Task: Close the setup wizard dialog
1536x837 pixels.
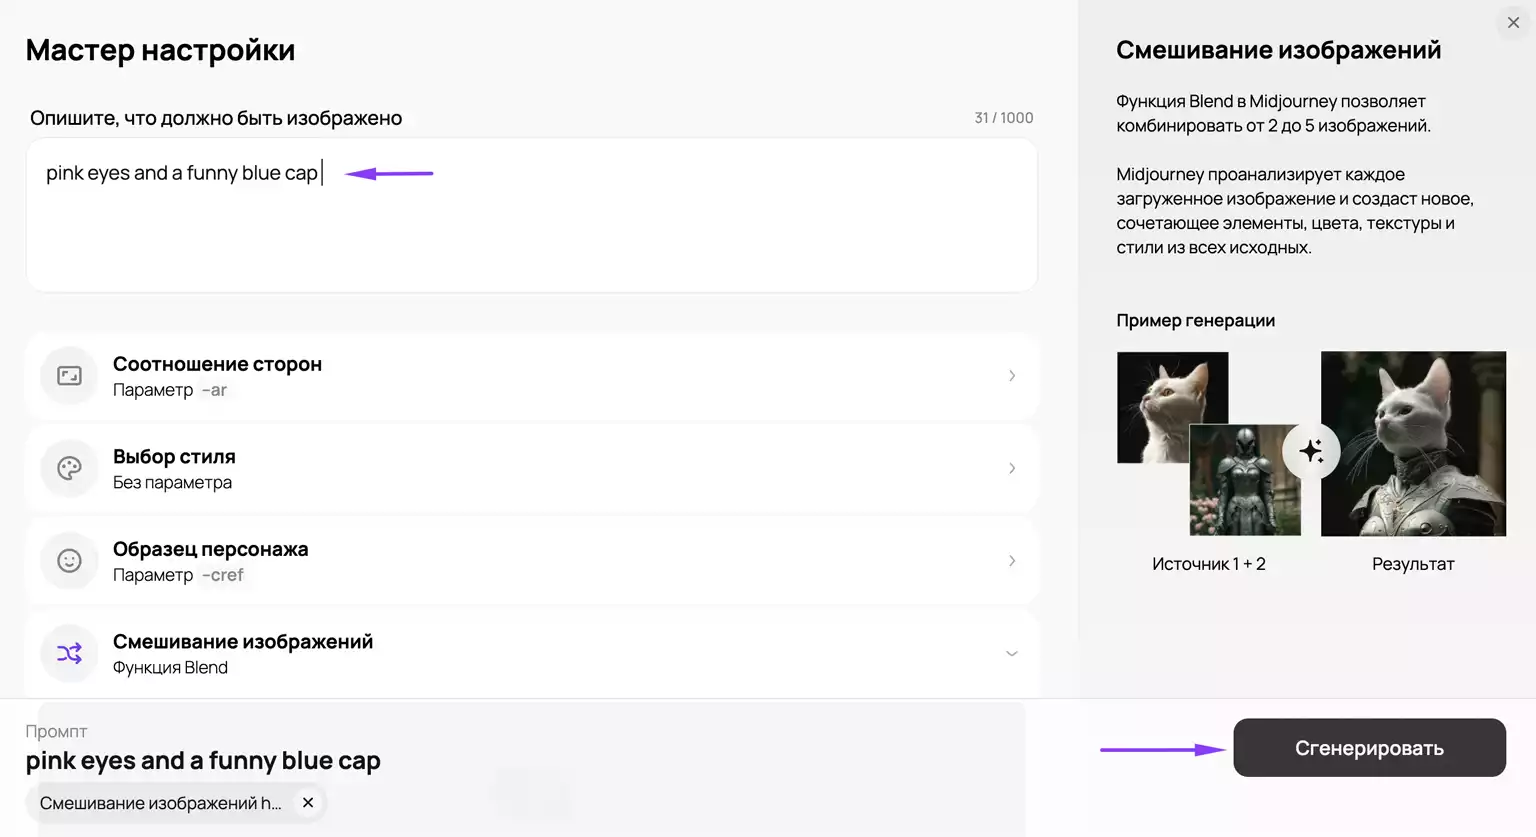Action: click(1513, 22)
